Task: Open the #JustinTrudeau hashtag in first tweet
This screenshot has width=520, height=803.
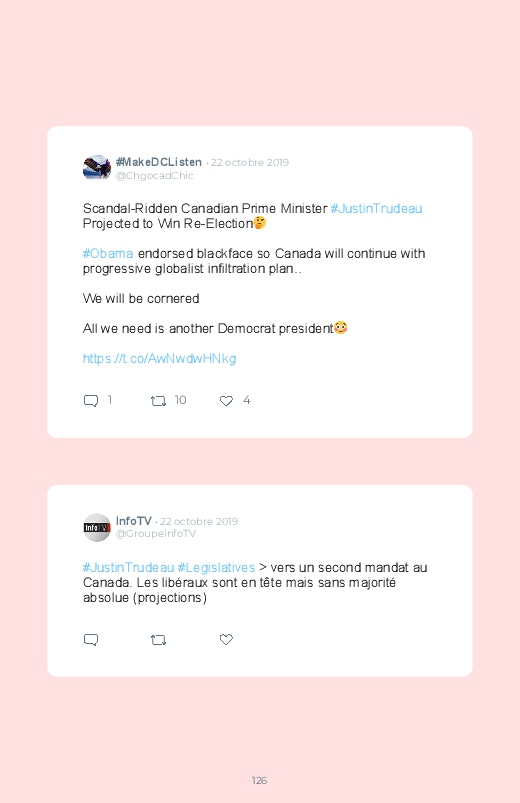Action: 376,208
